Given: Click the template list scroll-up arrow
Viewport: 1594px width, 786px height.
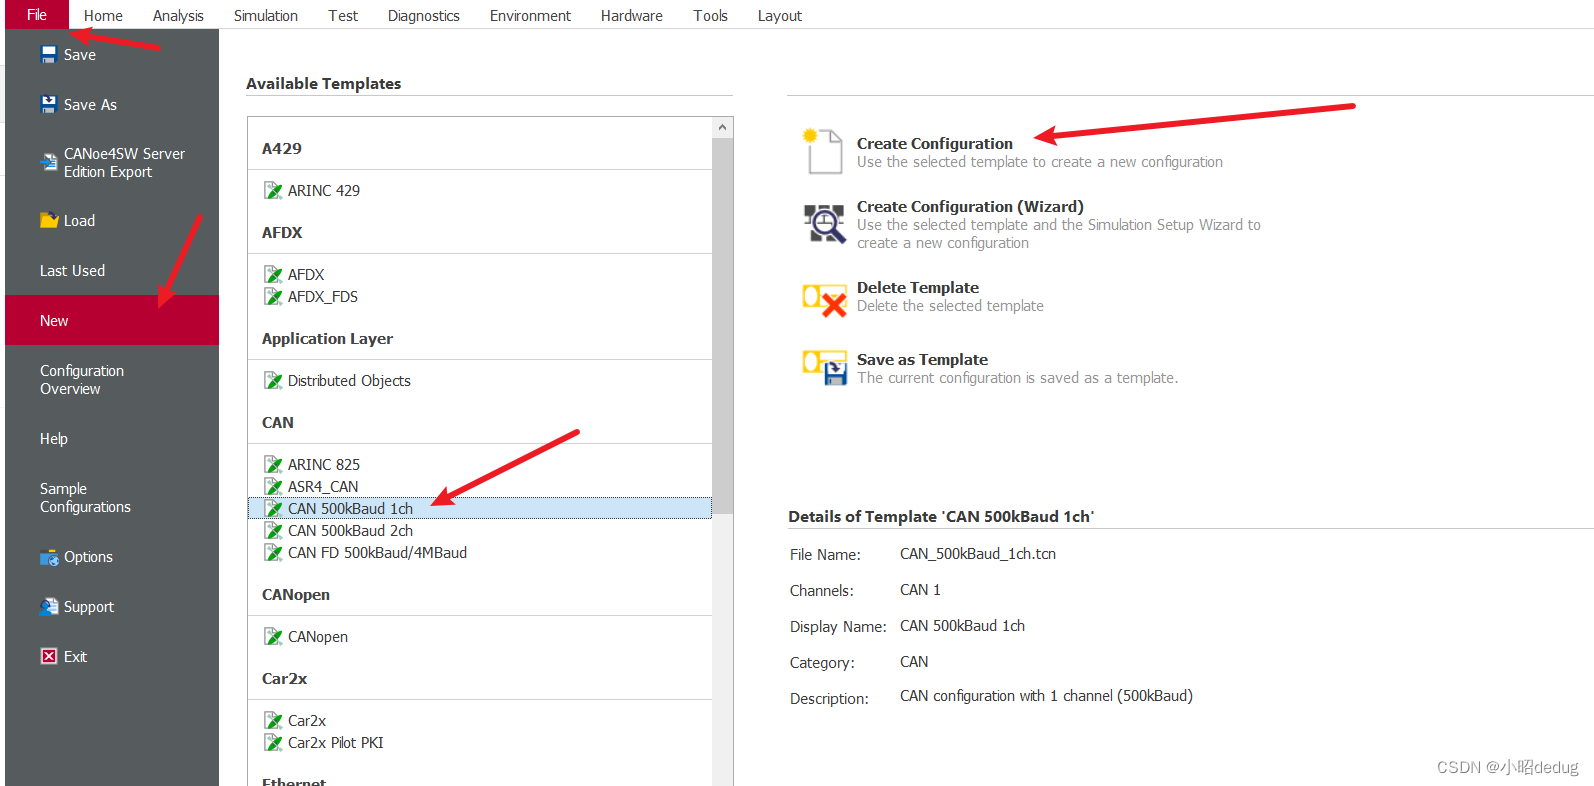Looking at the screenshot, I should pos(722,128).
